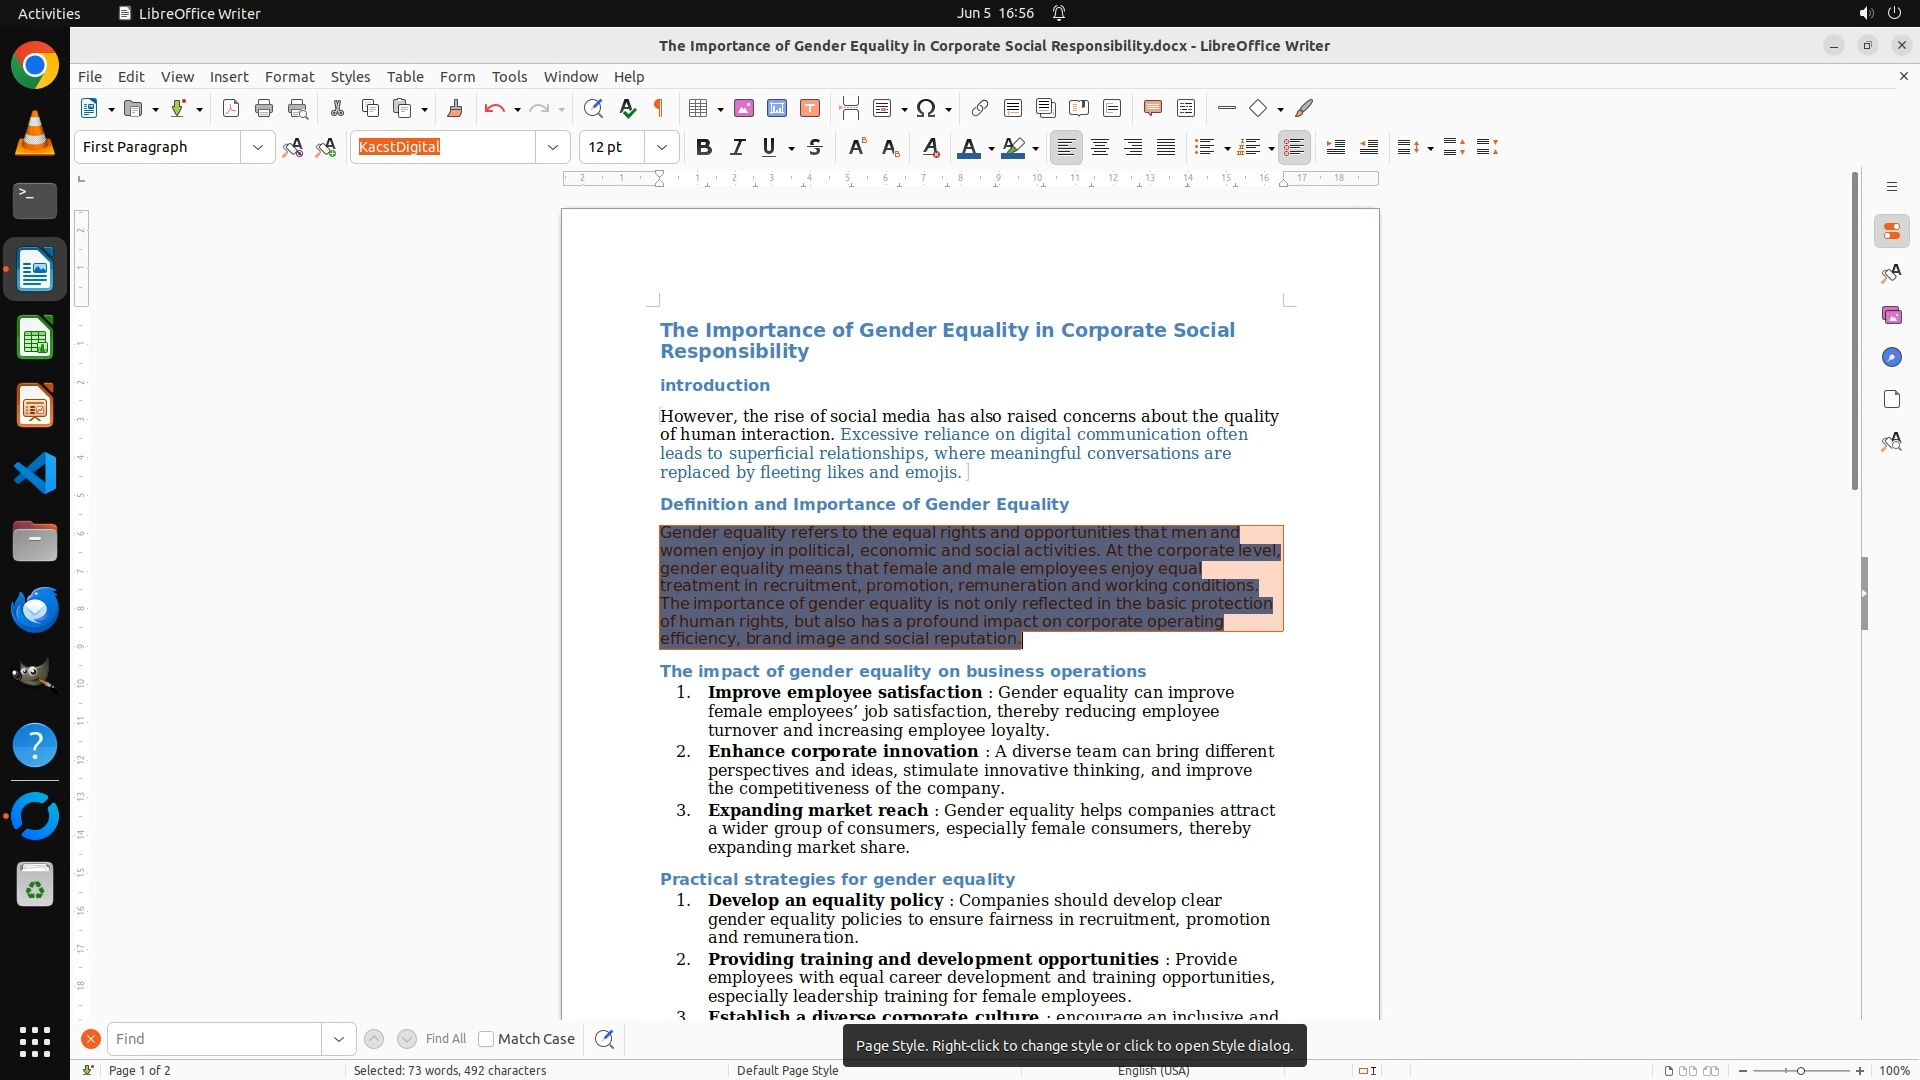Screen dimensions: 1920x1080
Task: Toggle formatting marks pilcrow icon
Action: pos(659,108)
